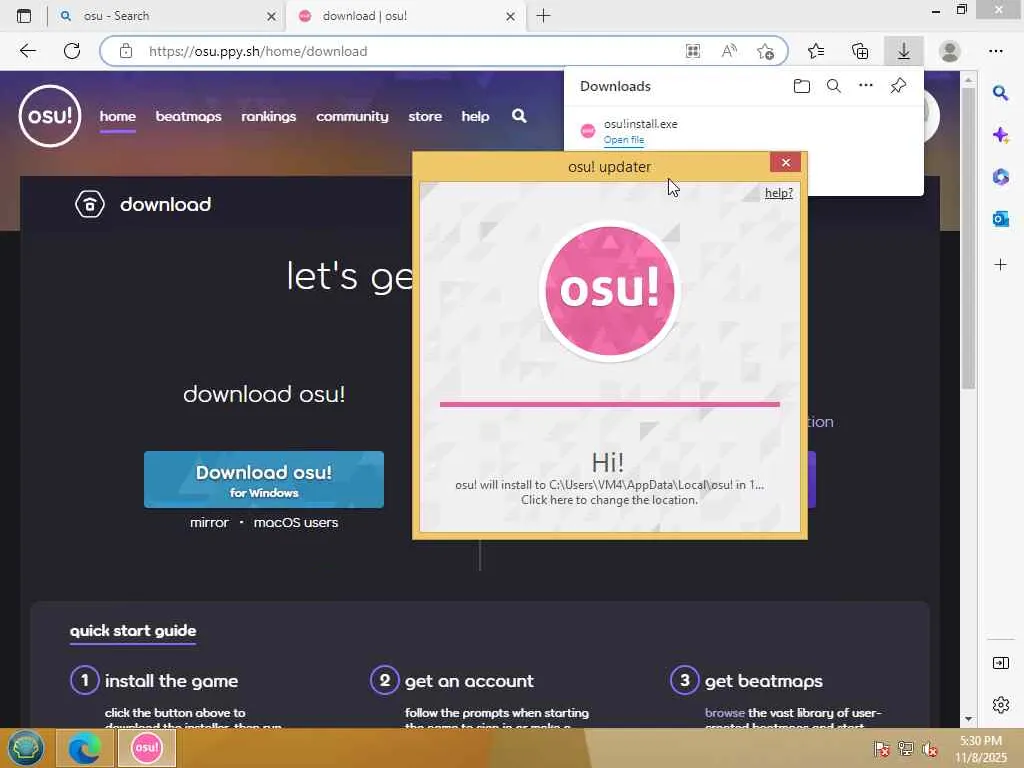Switch to the osu - Search tab

click(x=167, y=16)
